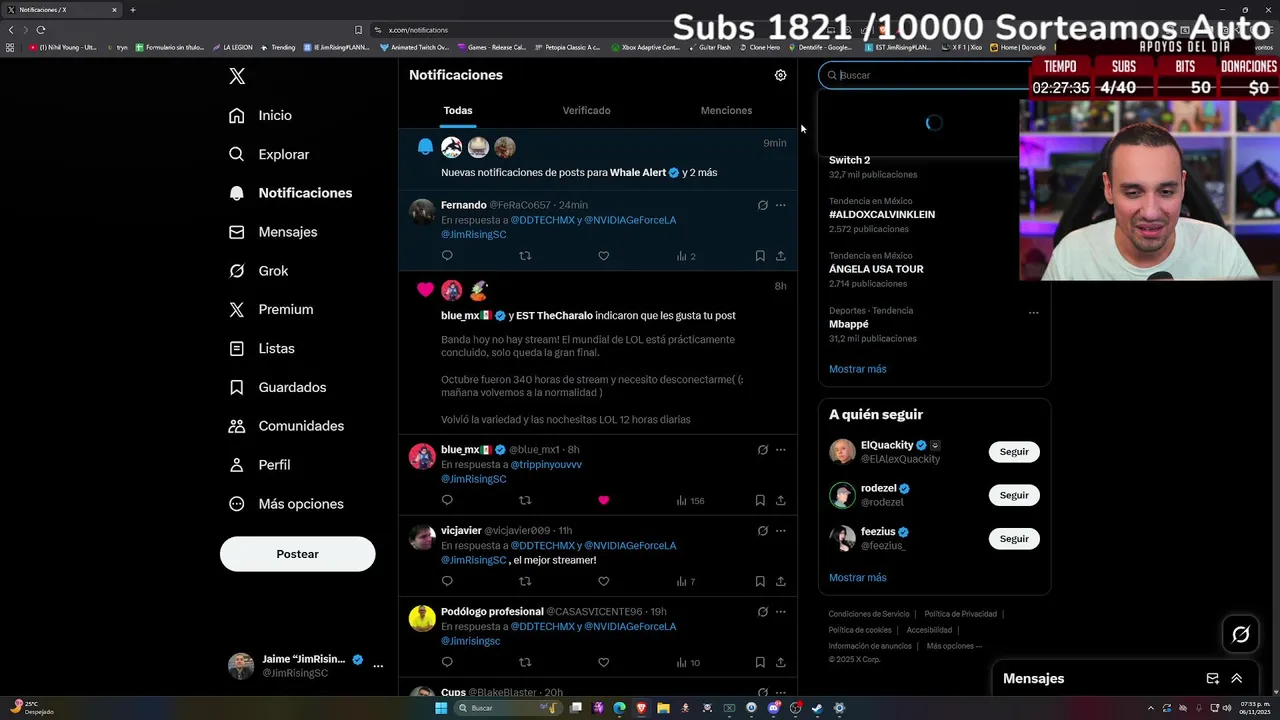Open Explorar in sidebar

[269, 154]
